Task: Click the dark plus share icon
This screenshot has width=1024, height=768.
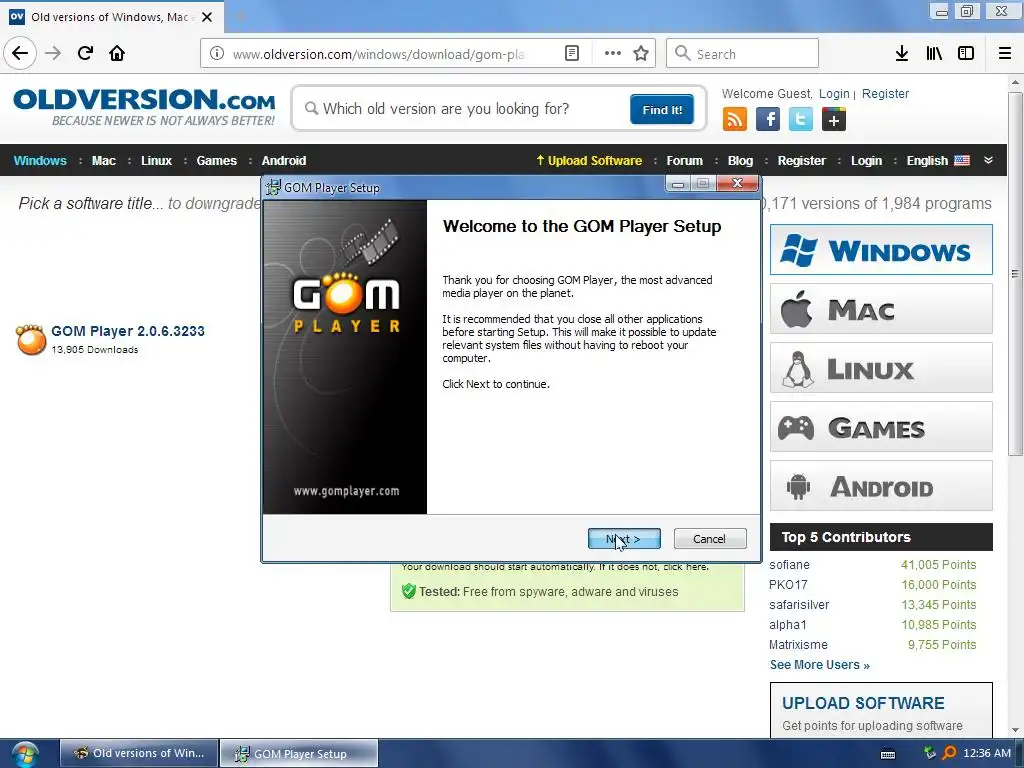Action: pos(834,120)
